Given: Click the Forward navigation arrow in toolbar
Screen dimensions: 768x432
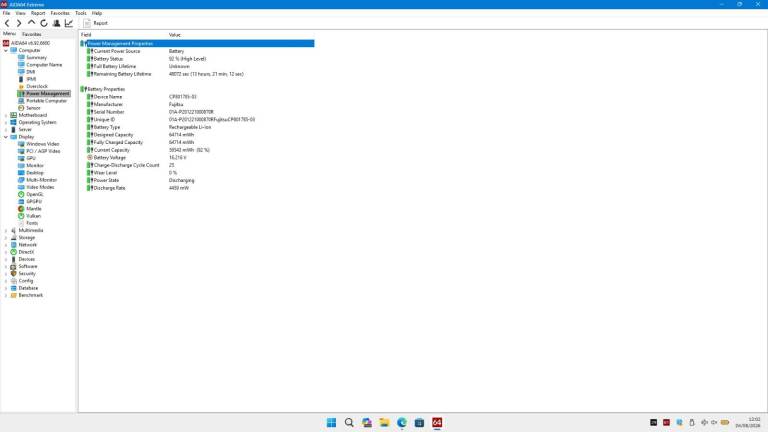Looking at the screenshot, I should [x=19, y=23].
